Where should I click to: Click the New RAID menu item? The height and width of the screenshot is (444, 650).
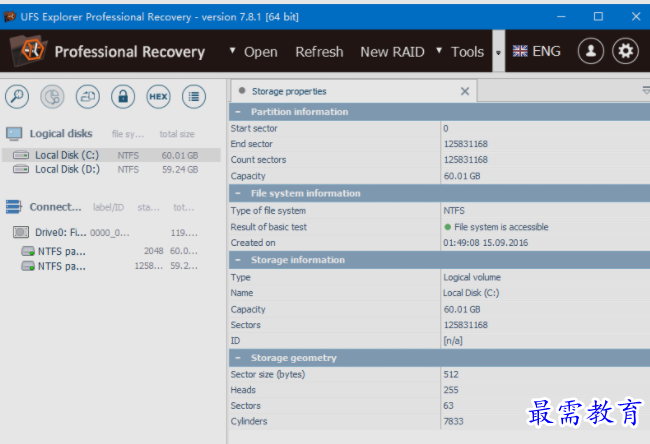point(392,52)
